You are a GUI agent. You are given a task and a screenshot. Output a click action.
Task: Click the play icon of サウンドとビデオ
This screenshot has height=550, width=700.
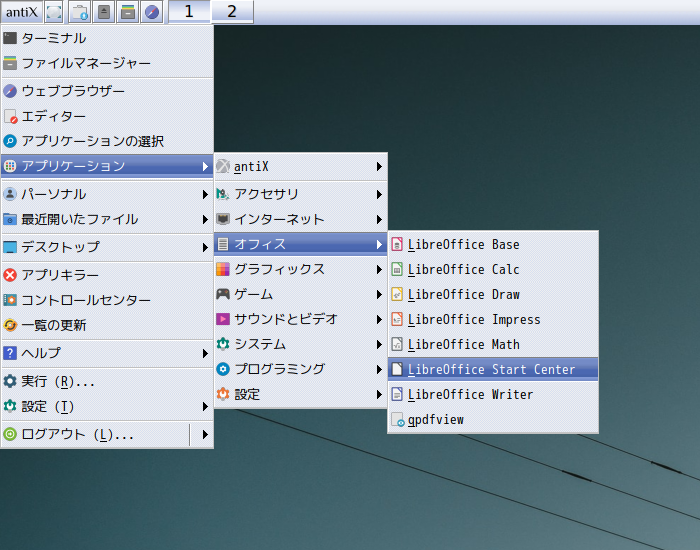223,319
